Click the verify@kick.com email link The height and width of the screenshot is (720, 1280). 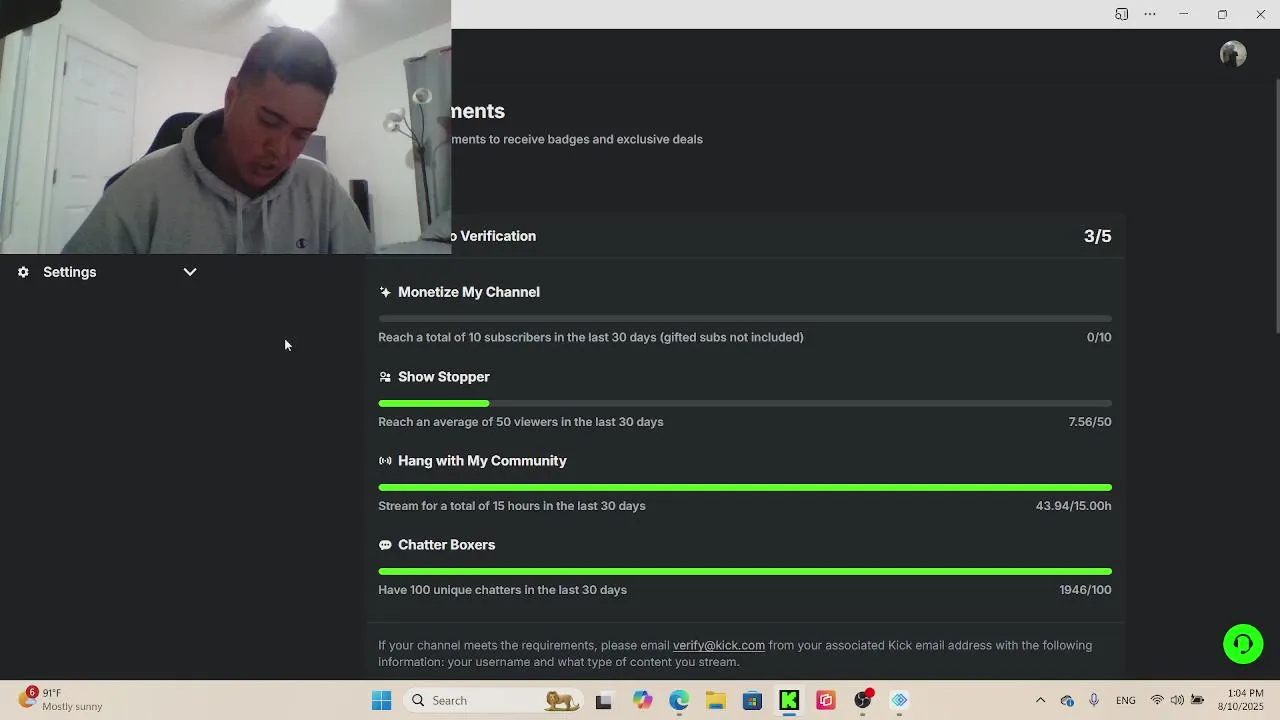719,645
